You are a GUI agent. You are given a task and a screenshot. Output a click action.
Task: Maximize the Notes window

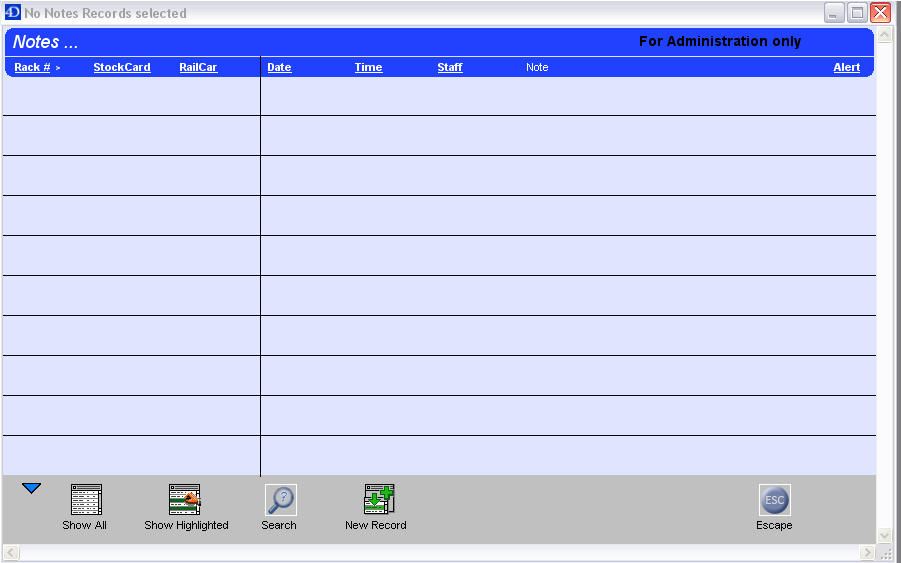(857, 13)
